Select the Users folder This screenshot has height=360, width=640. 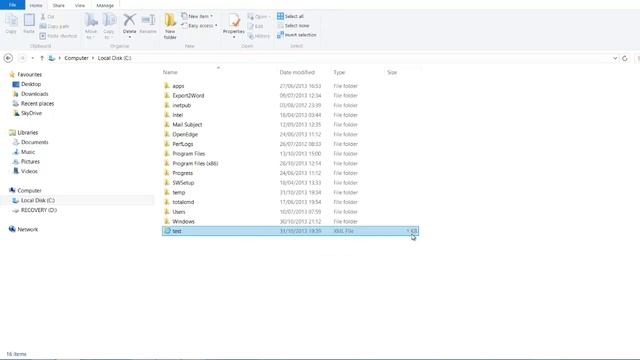point(290,212)
